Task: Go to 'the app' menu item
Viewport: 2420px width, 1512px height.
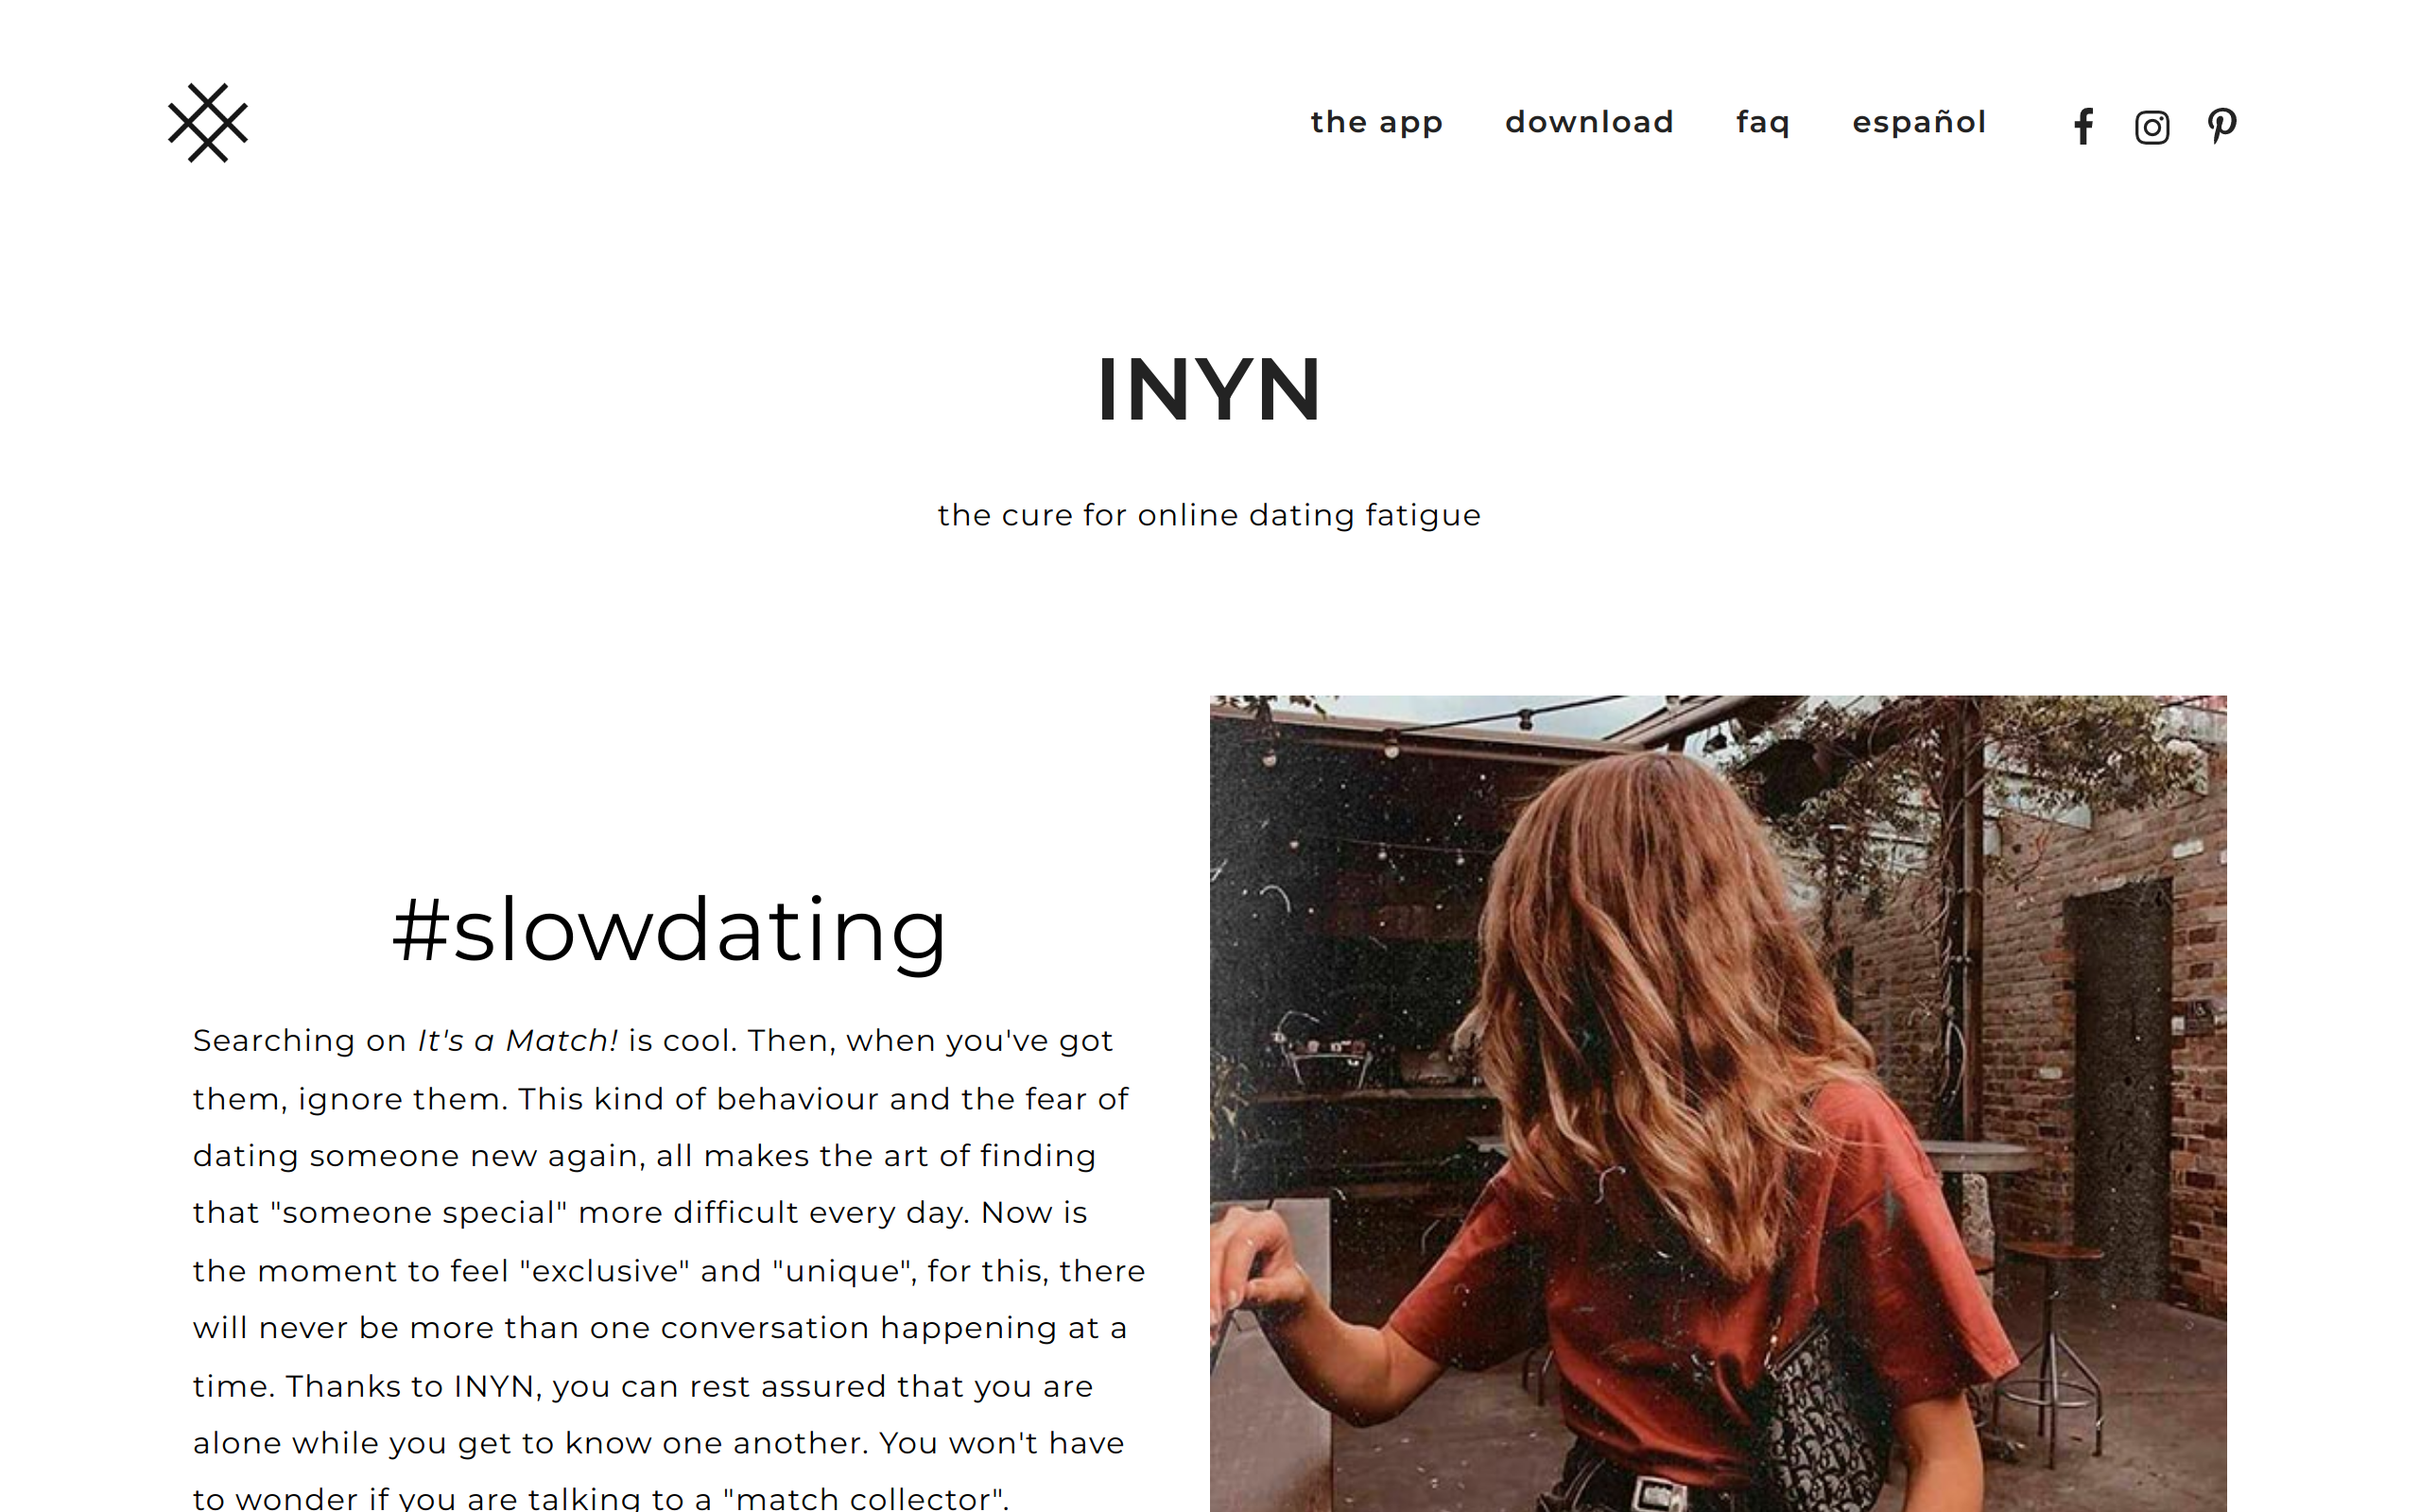Action: coord(1377,122)
